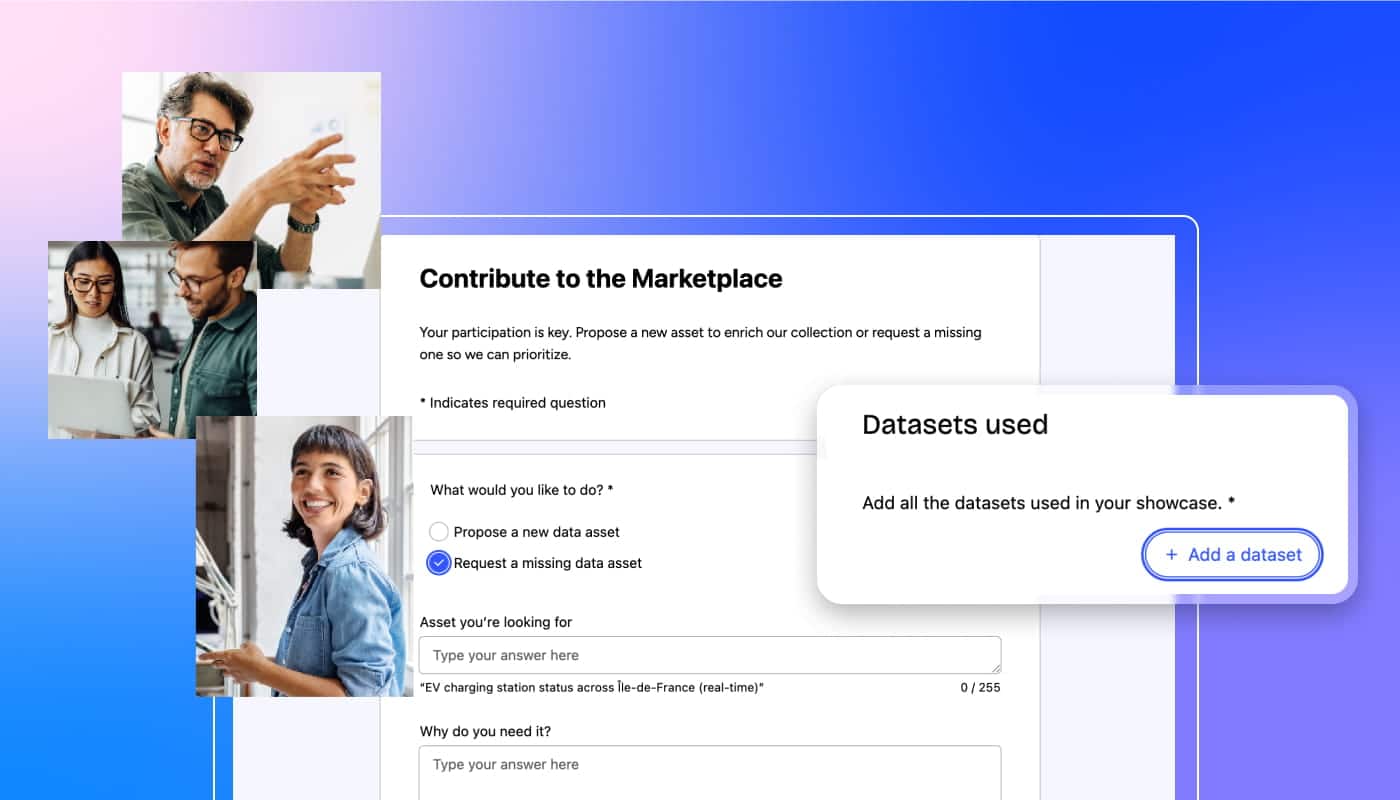Click the "Datasets used" card title
Image resolution: width=1400 pixels, height=800 pixels.
(x=955, y=424)
